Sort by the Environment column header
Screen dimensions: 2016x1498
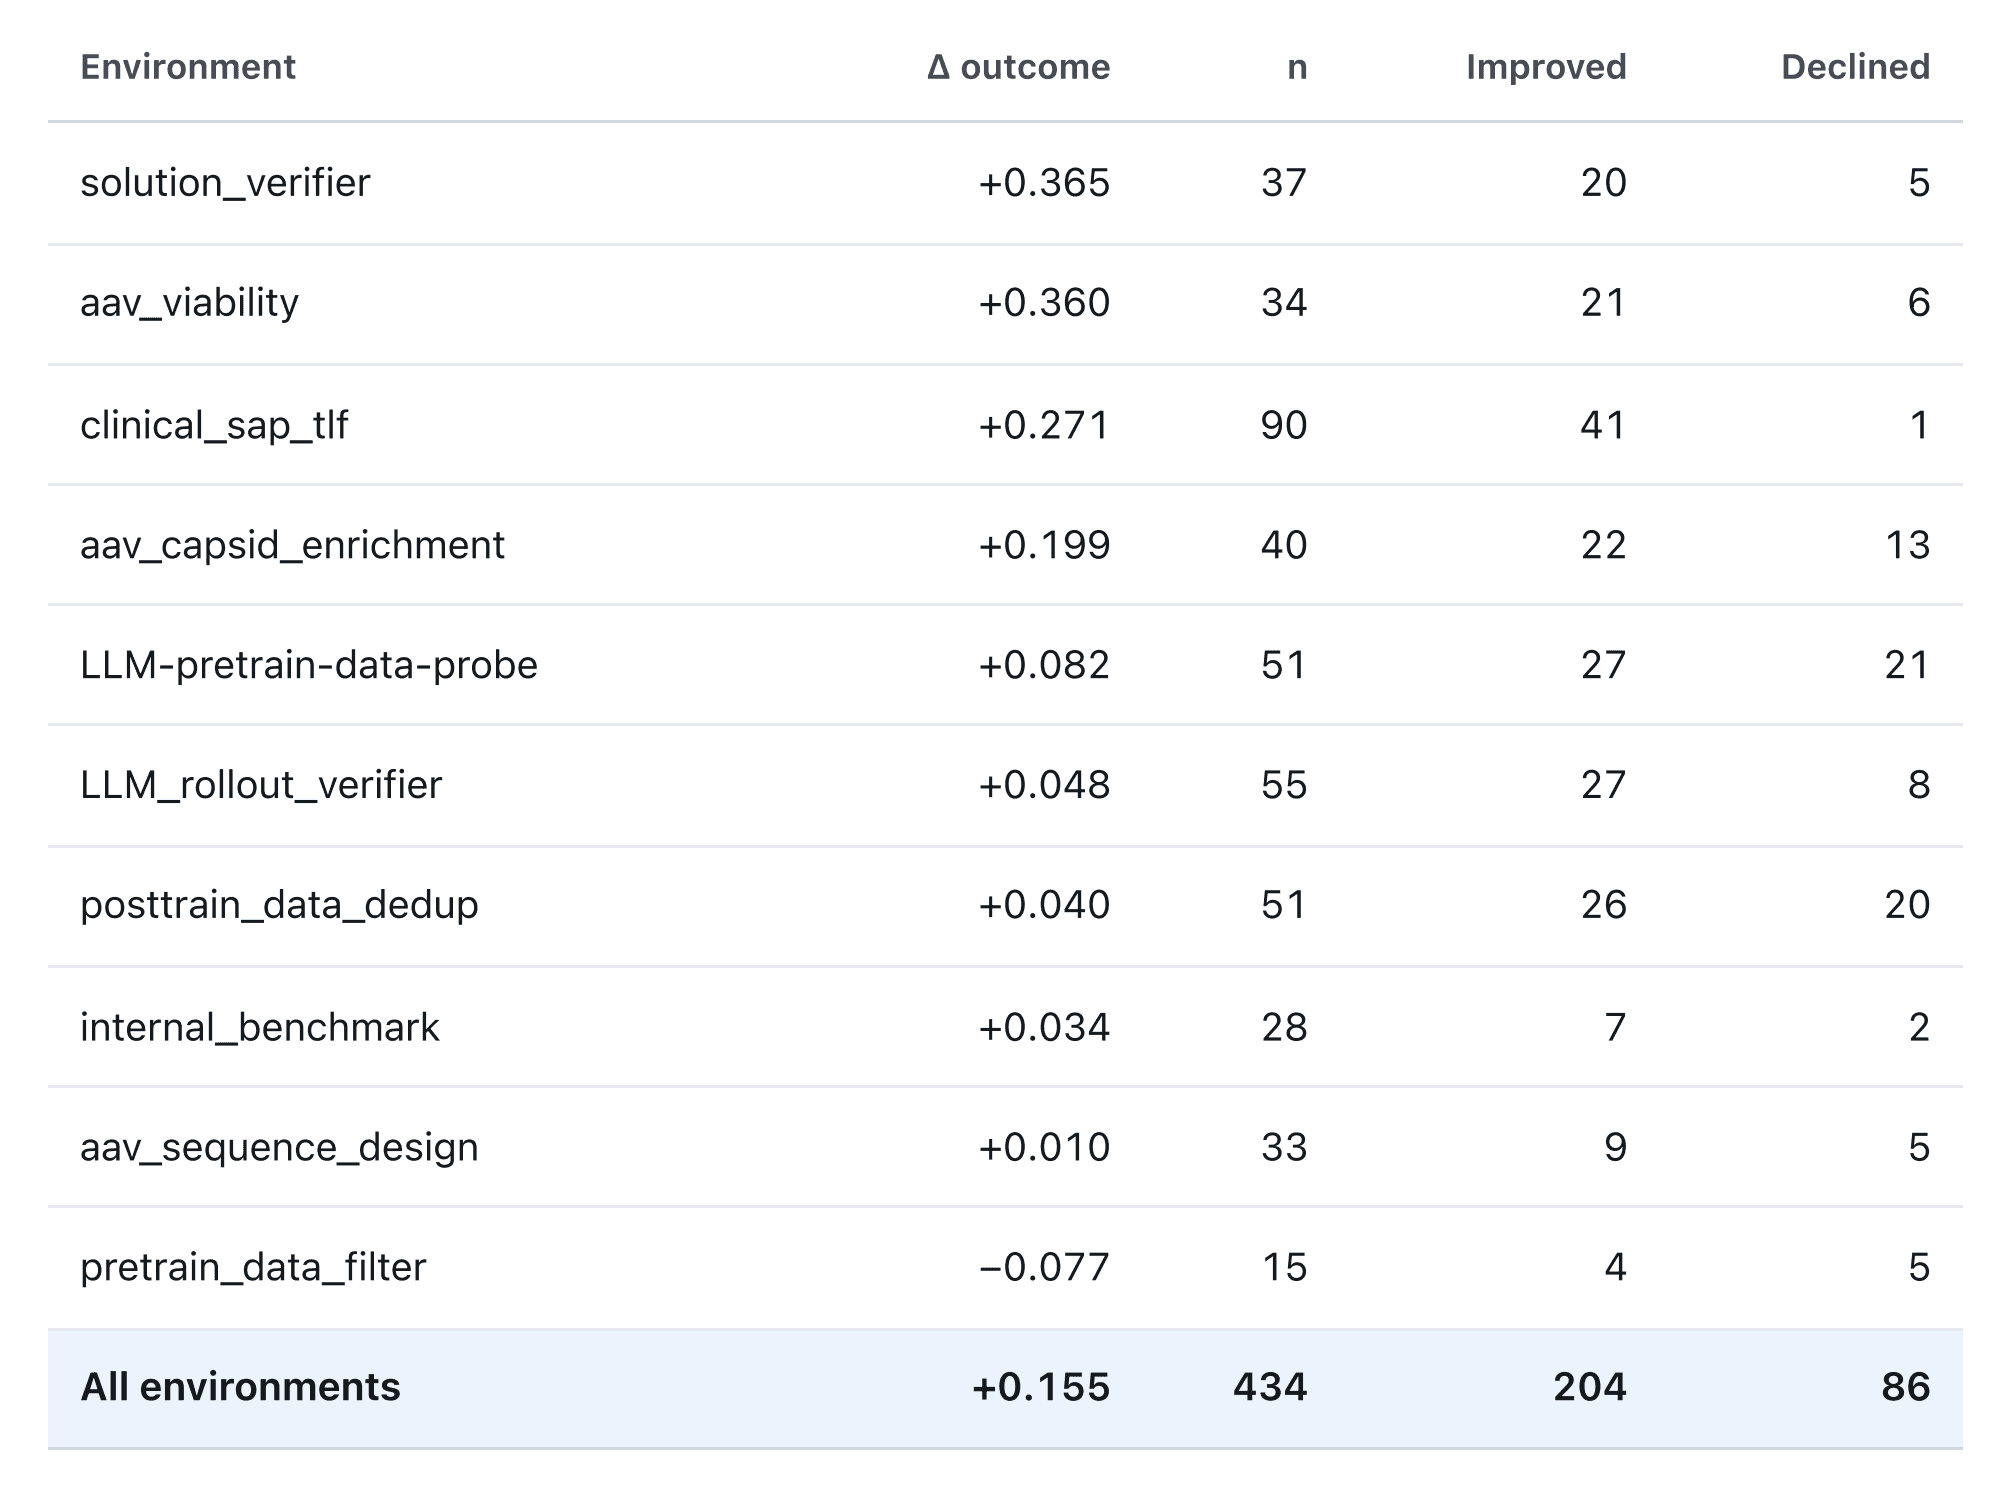tap(188, 67)
